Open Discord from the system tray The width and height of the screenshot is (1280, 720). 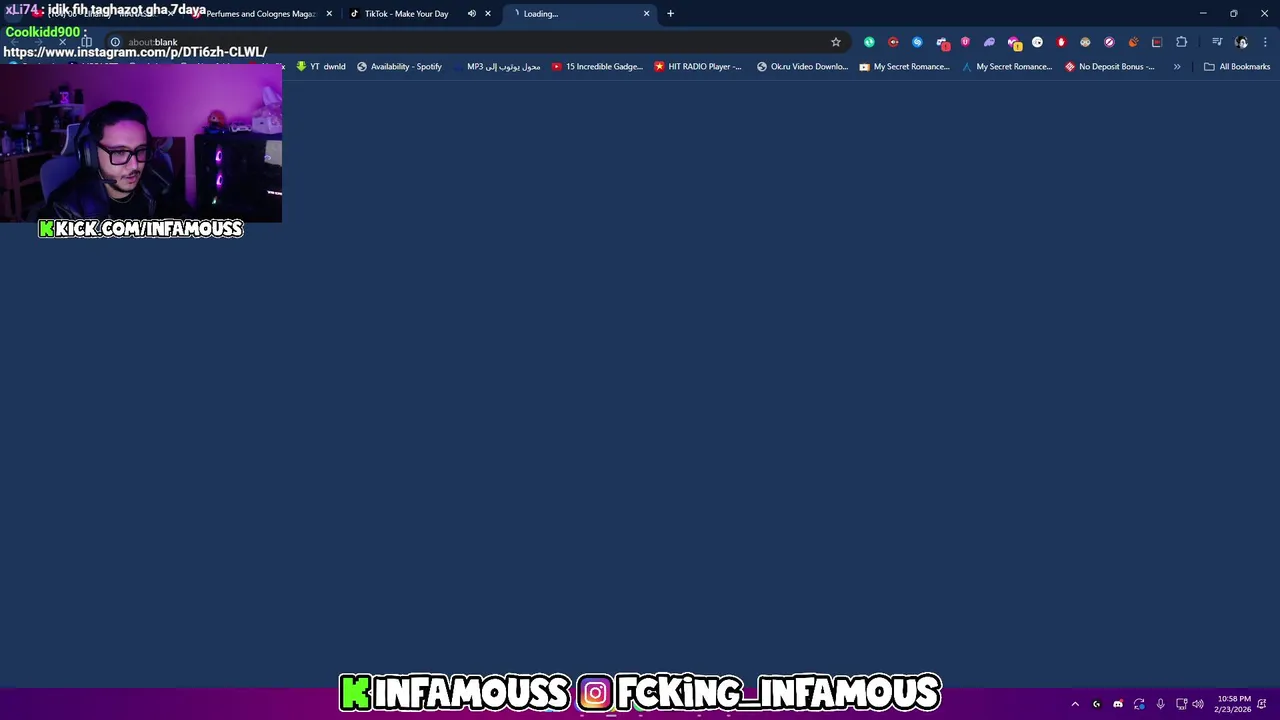click(x=1118, y=704)
